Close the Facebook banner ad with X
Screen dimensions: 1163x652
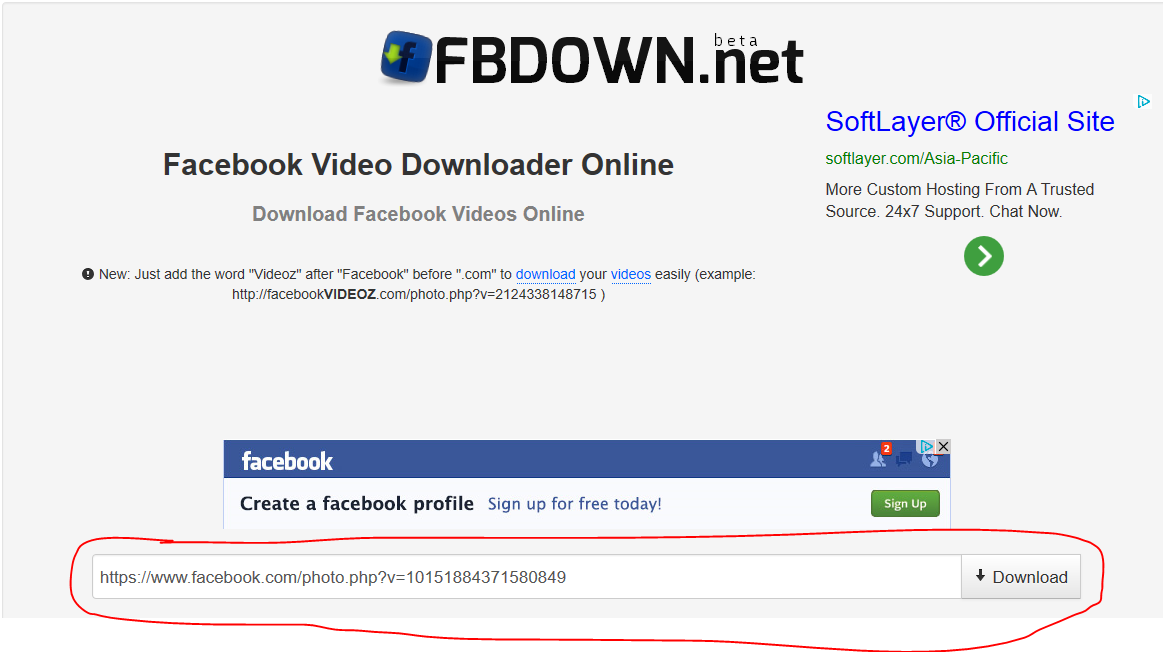[943, 447]
